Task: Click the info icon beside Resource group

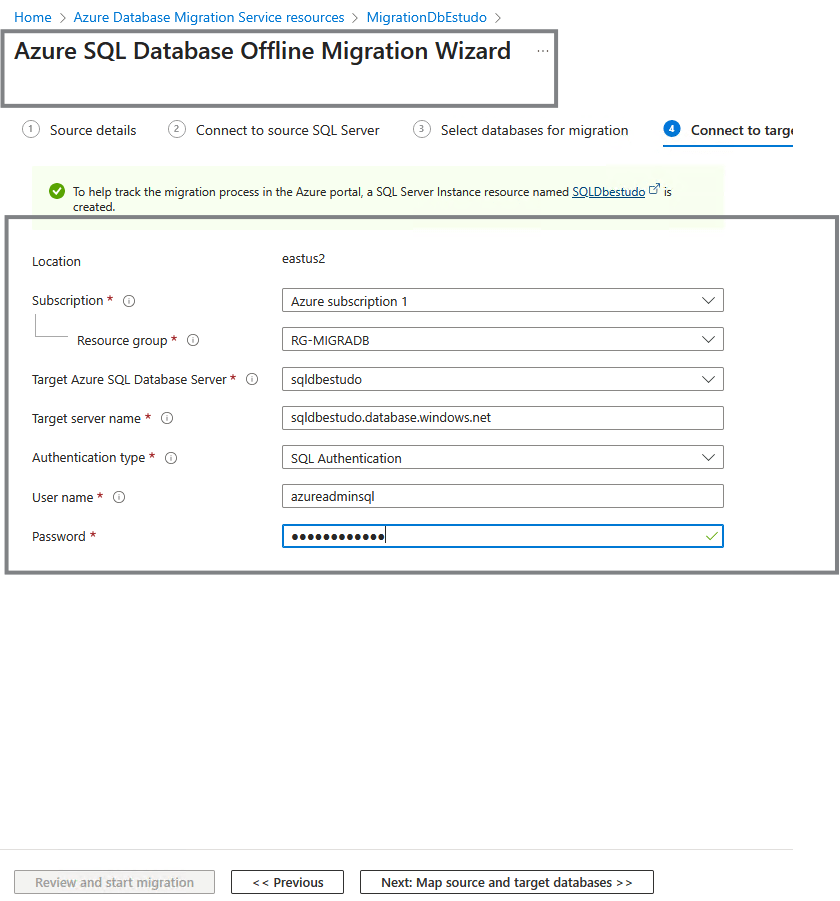Action: [193, 340]
